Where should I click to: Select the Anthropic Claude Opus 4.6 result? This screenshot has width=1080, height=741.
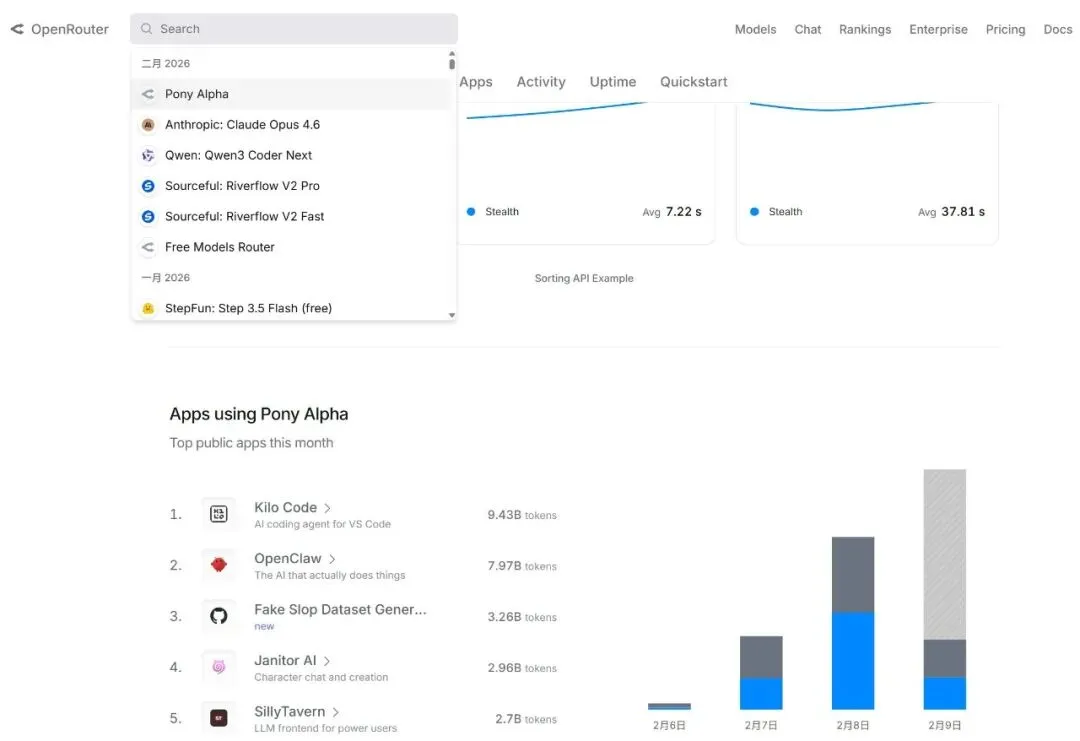coord(293,125)
